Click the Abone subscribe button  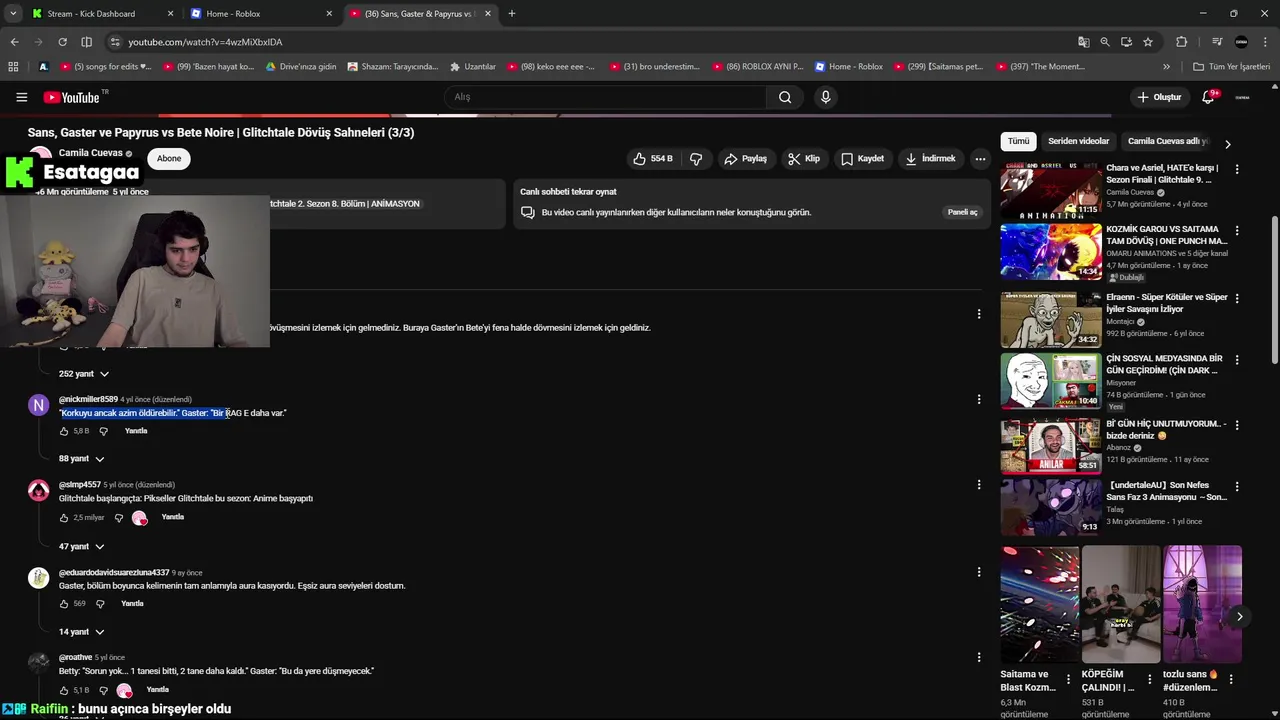(169, 158)
